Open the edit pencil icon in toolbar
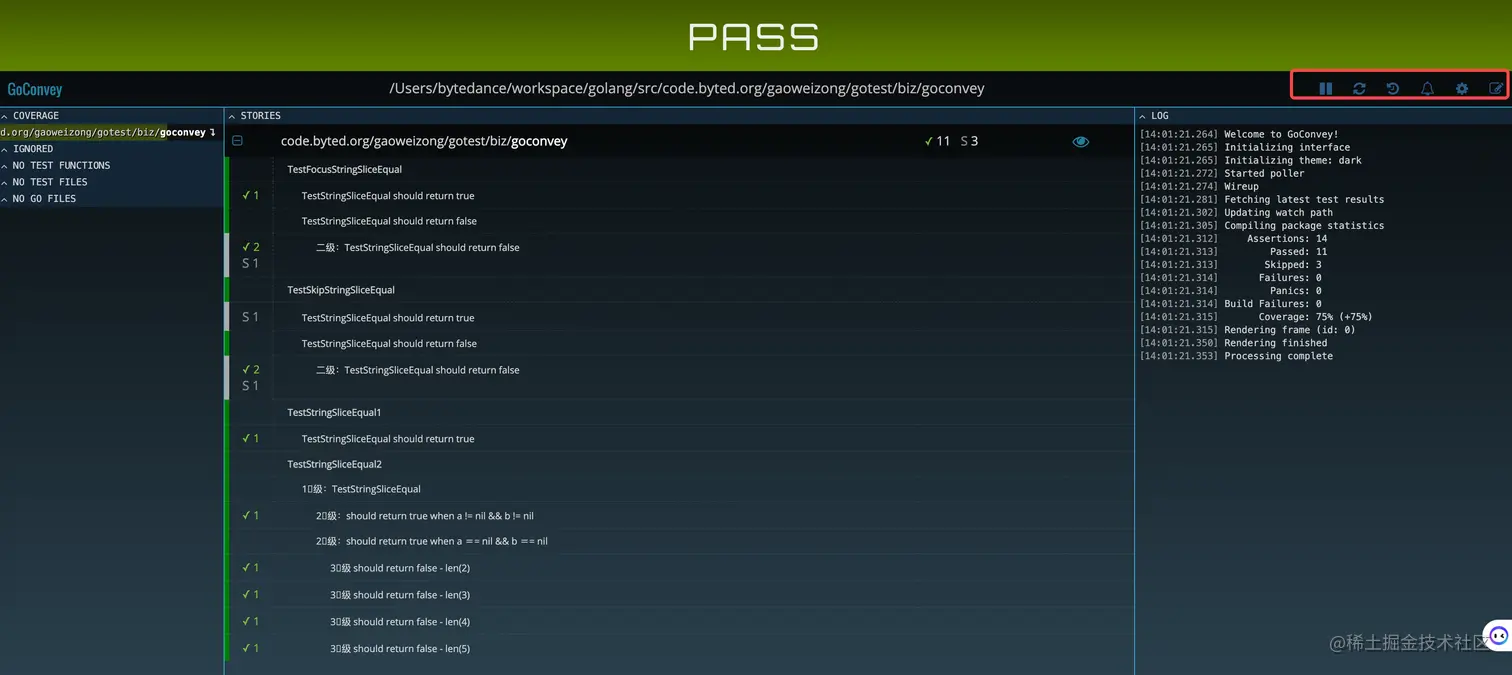This screenshot has height=675, width=1512. (x=1496, y=88)
